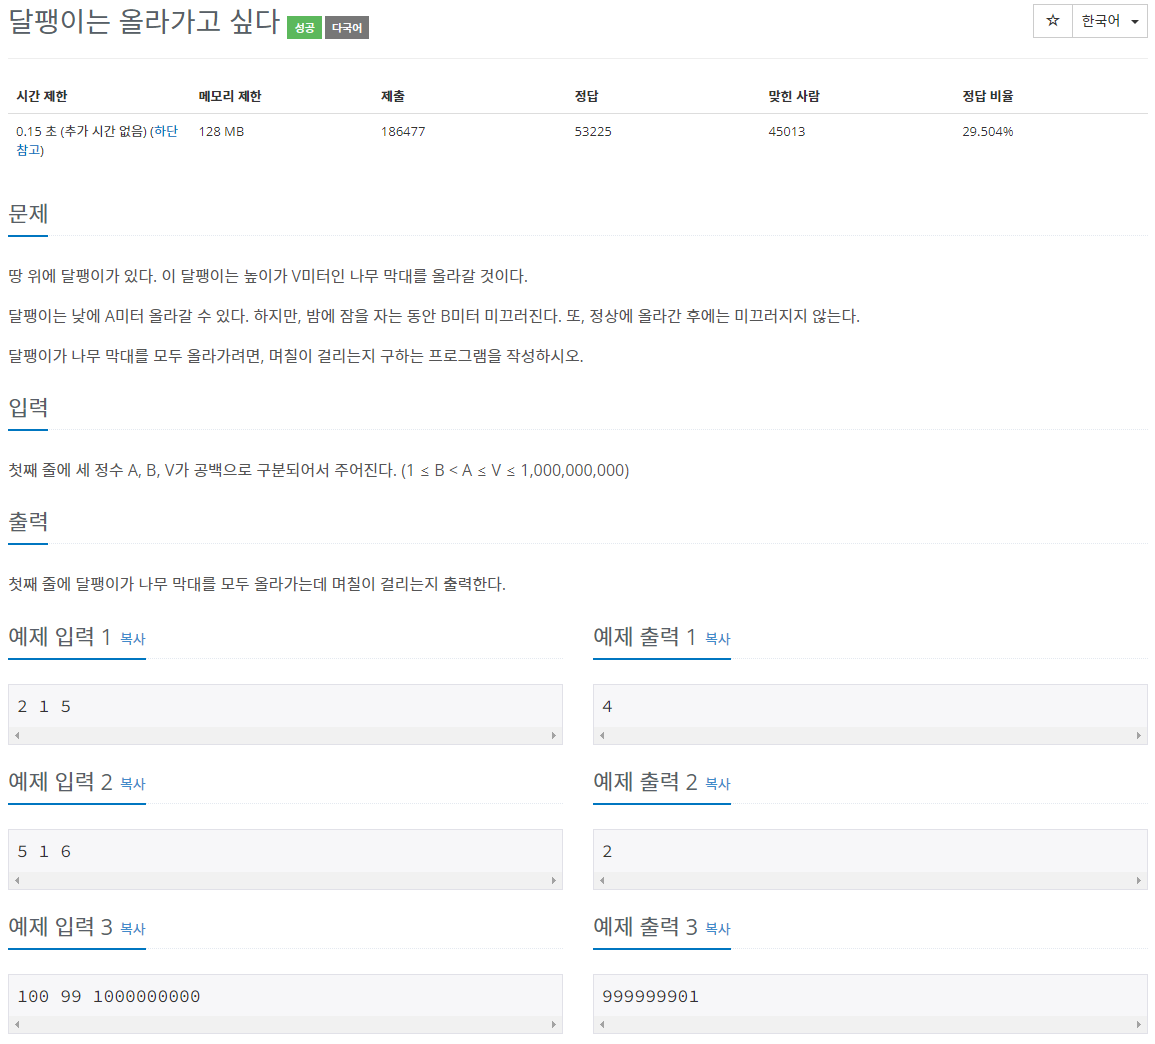This screenshot has width=1155, height=1044.
Task: Click sample output 2 value '2'
Action: pos(607,852)
